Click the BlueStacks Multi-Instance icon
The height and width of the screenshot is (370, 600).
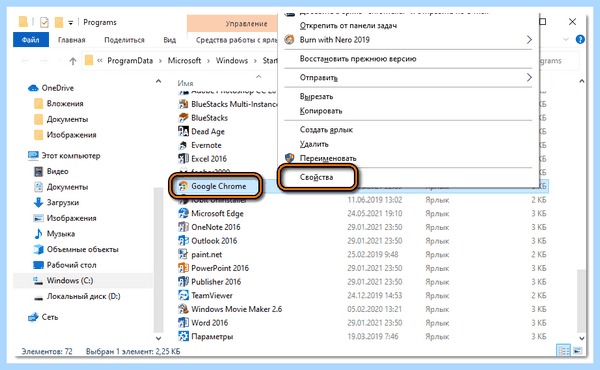(183, 104)
